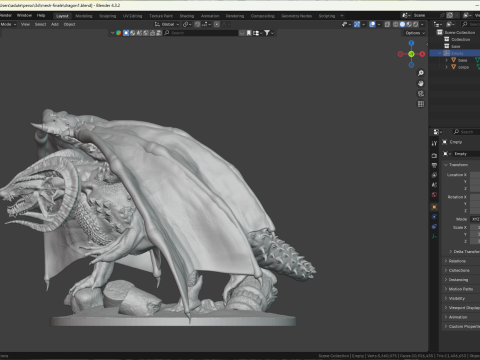
Task: Expand the 'corpo' object in outliner
Action: pyautogui.click(x=446, y=67)
